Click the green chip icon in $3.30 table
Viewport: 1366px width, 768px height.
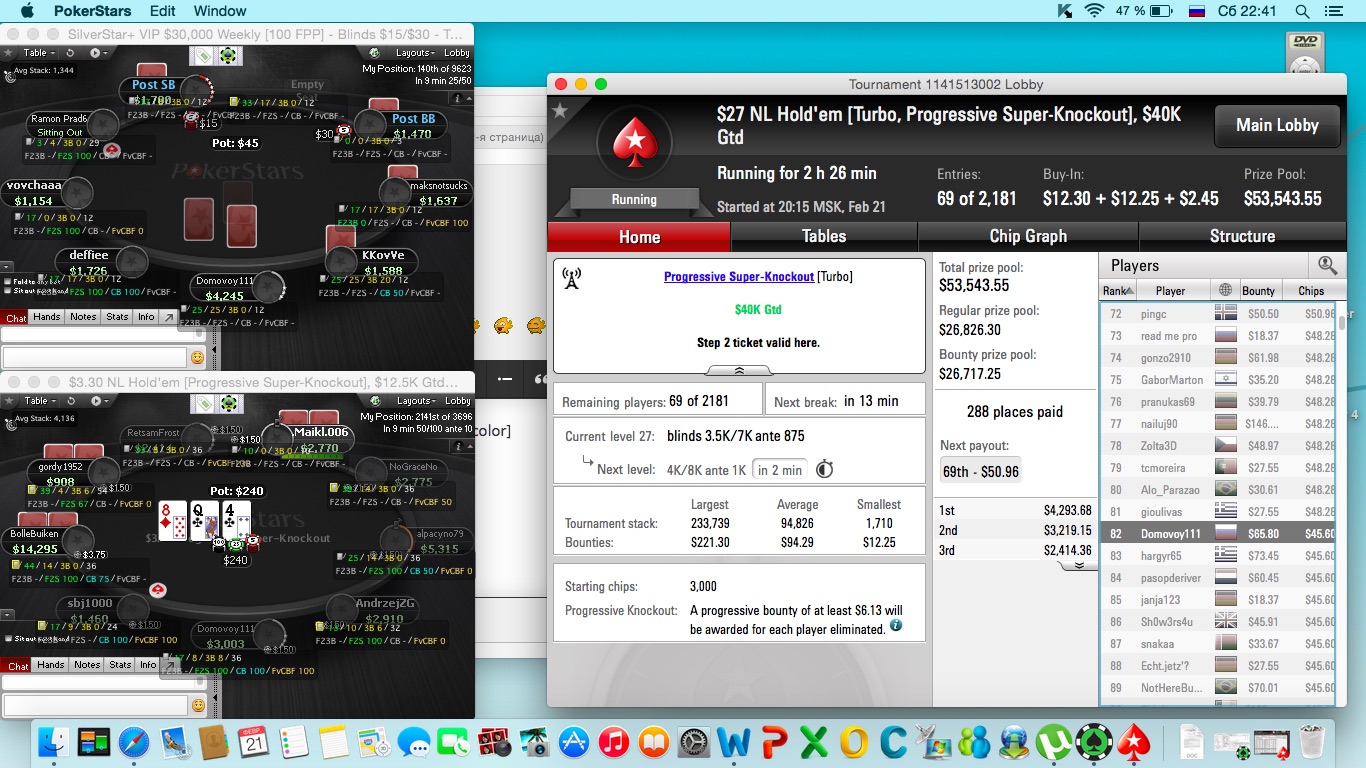coord(230,403)
